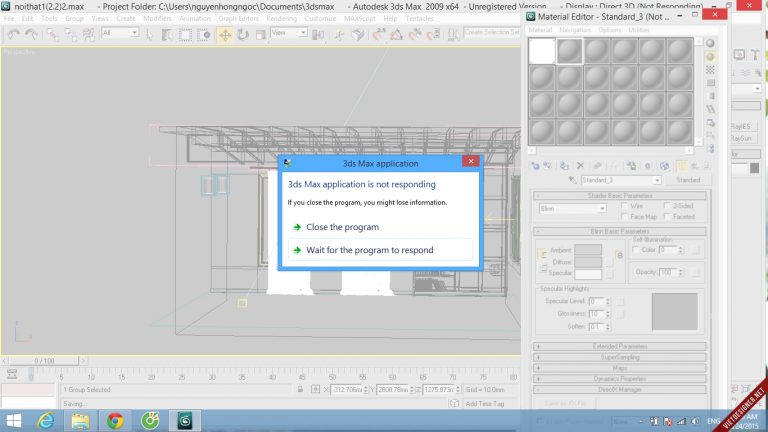Toggle the Spinner Snap icon

(433, 34)
